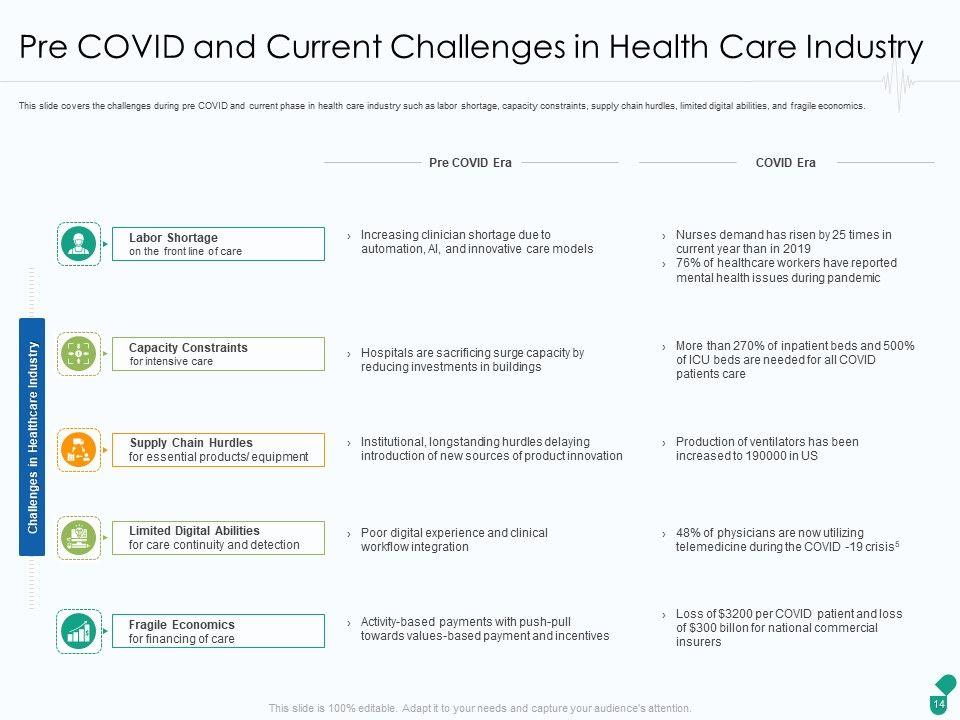Select the slide title text
This screenshot has height=720, width=960.
[x=471, y=47]
